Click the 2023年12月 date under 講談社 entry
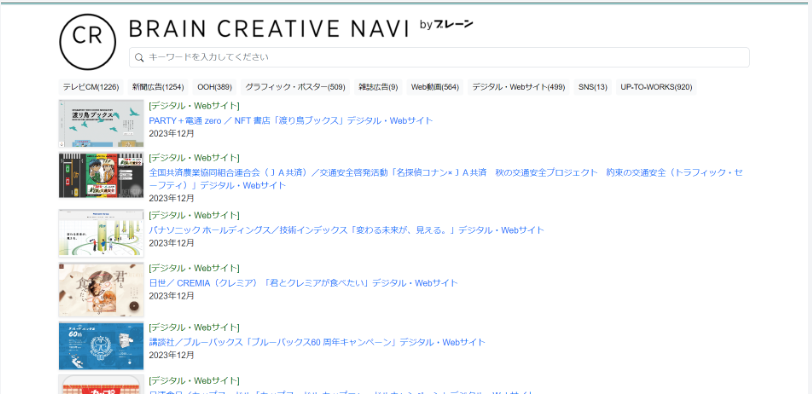 tap(171, 355)
